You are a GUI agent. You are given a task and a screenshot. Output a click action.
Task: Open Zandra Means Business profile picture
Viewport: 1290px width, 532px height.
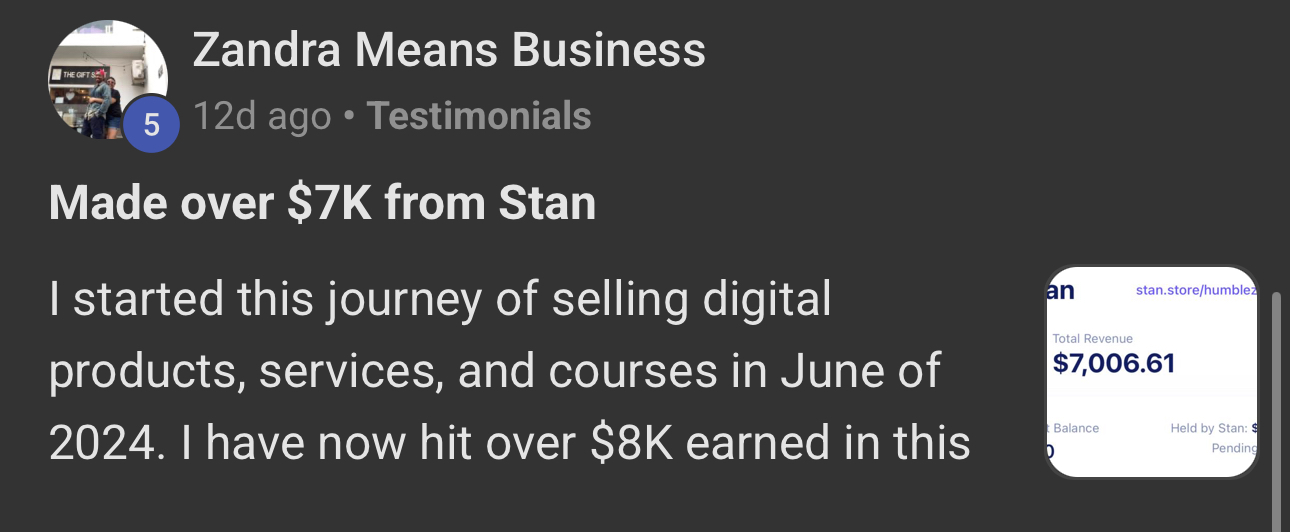(x=108, y=80)
